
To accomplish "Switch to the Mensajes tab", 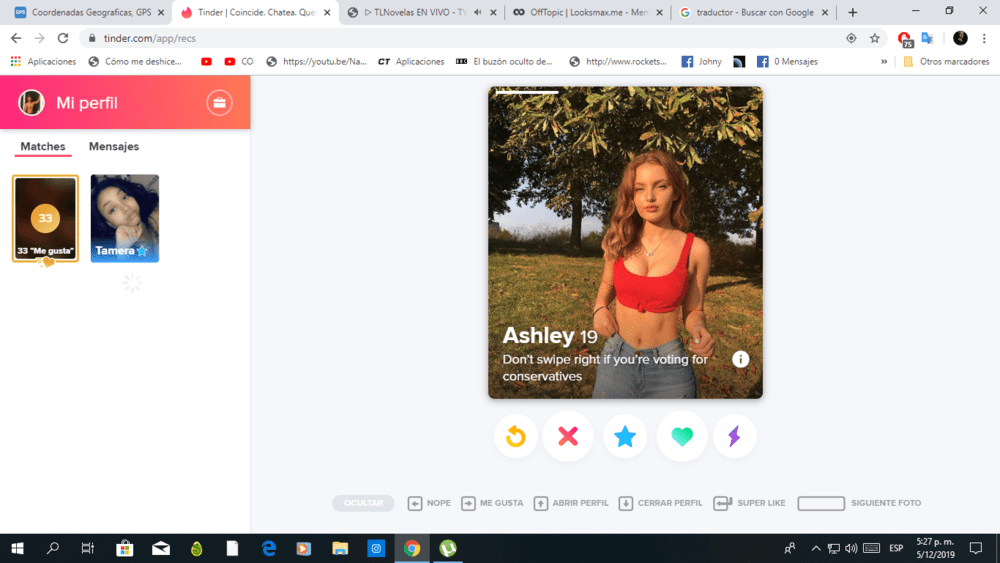I will pyautogui.click(x=114, y=146).
